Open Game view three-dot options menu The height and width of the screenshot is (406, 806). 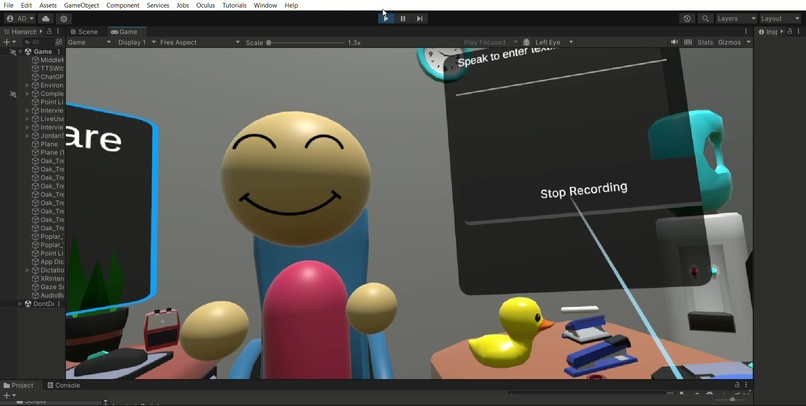click(746, 32)
